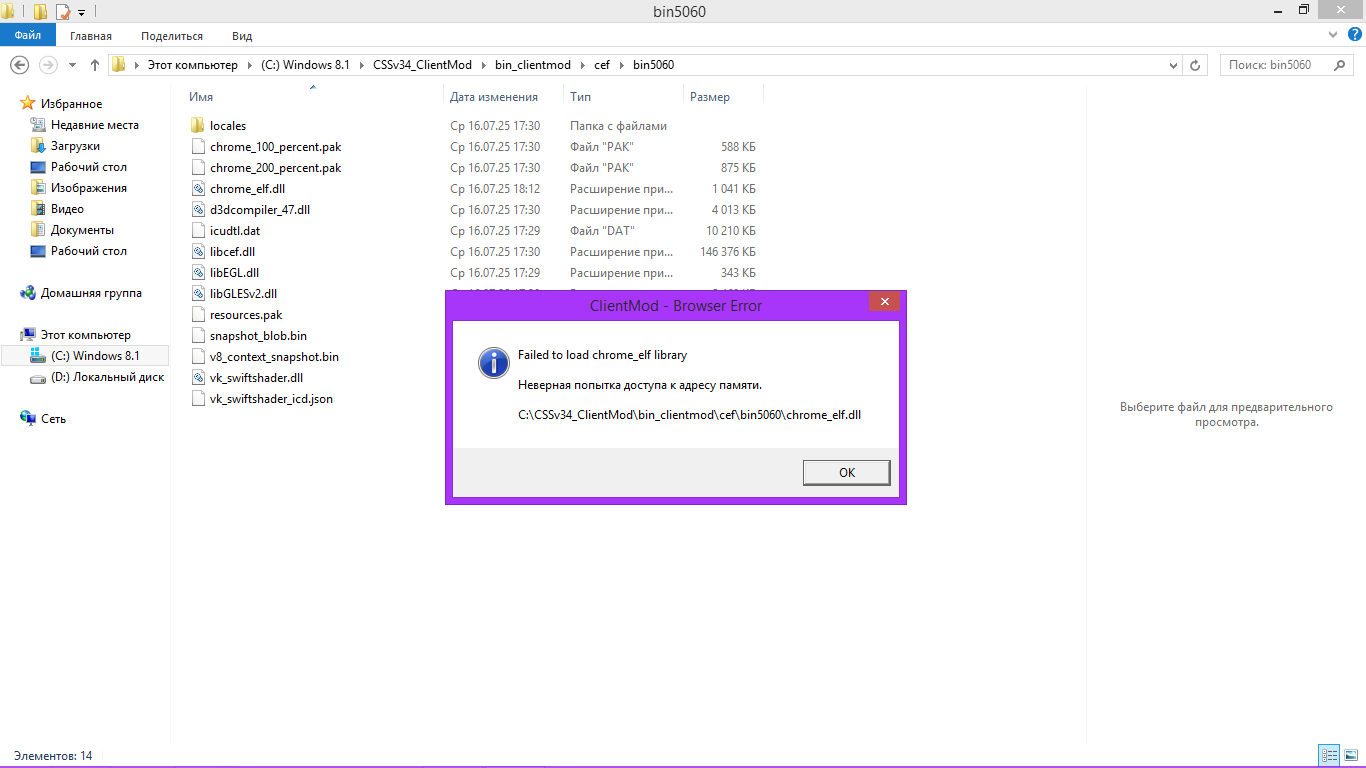The width and height of the screenshot is (1366, 768).
Task: Switch to details view layout
Action: click(x=1329, y=756)
